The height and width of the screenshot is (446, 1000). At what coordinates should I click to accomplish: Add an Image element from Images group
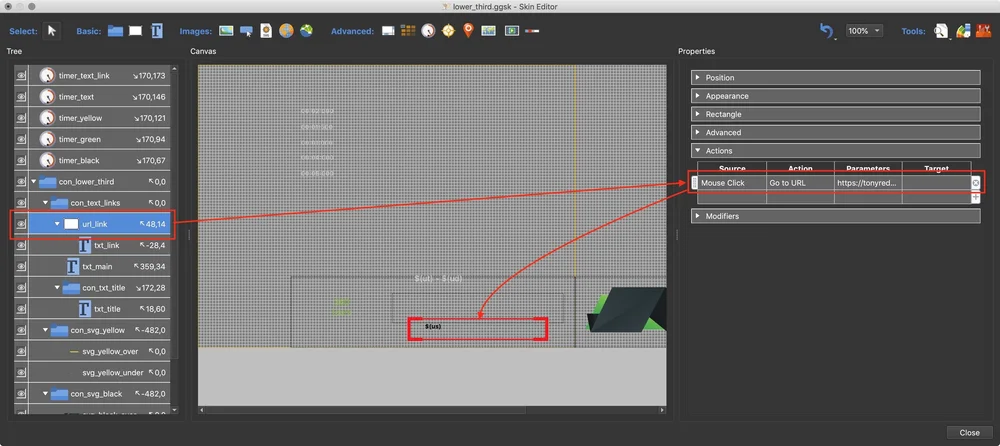point(226,31)
